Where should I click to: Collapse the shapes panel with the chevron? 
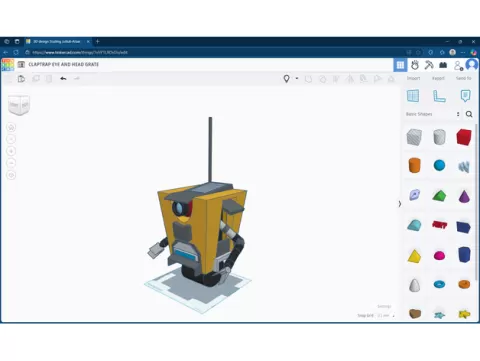click(400, 204)
